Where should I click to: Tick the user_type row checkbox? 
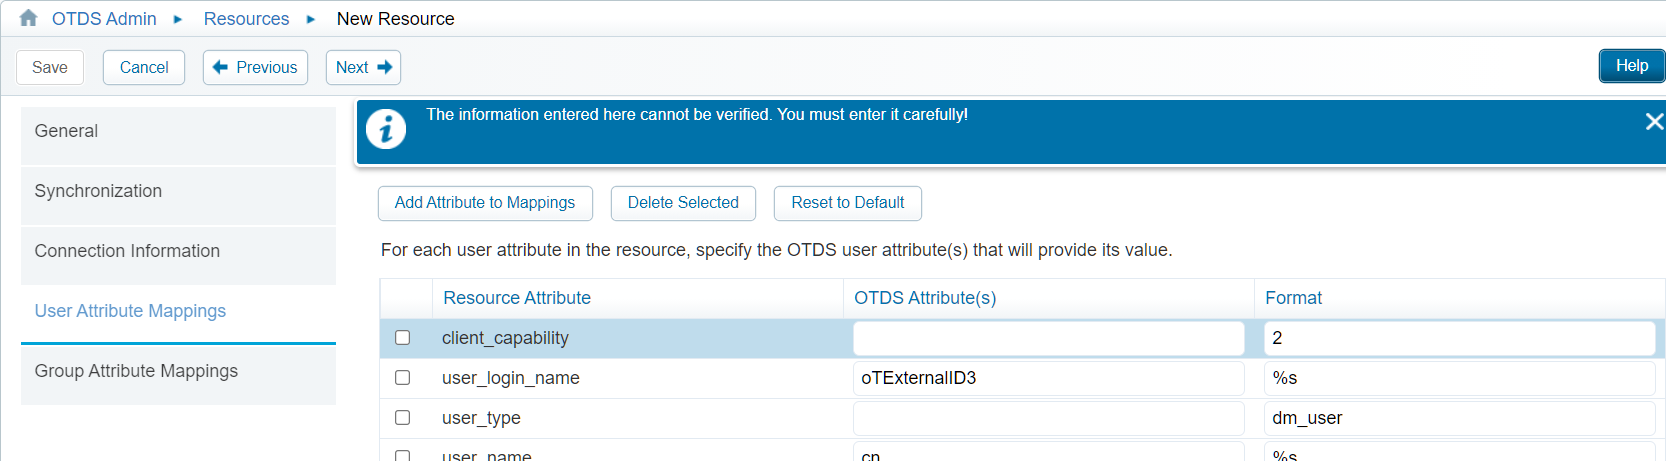[x=402, y=418]
